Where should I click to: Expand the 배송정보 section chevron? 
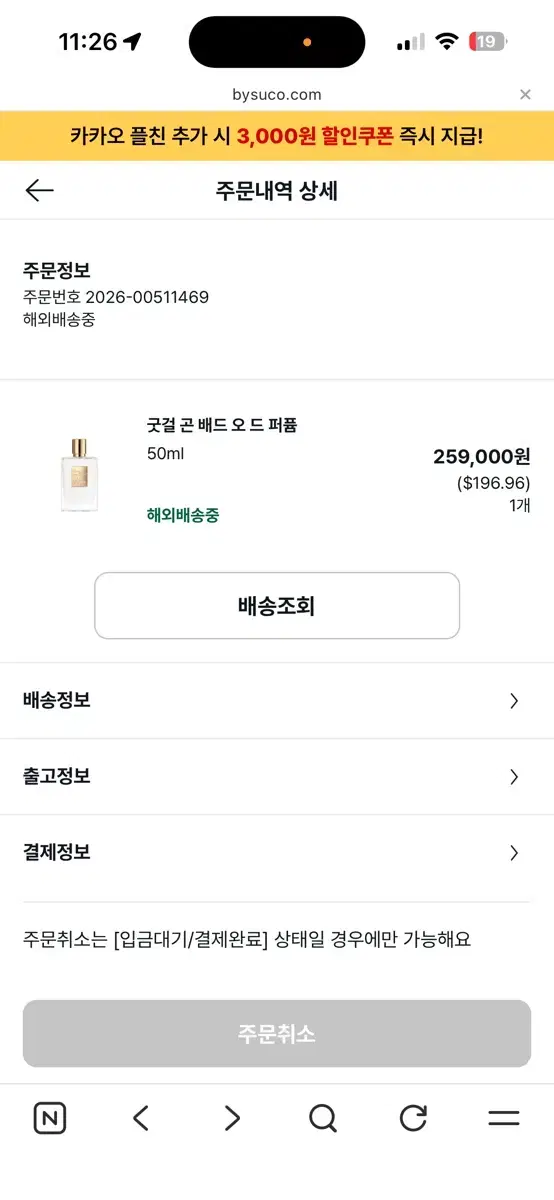pyautogui.click(x=514, y=701)
